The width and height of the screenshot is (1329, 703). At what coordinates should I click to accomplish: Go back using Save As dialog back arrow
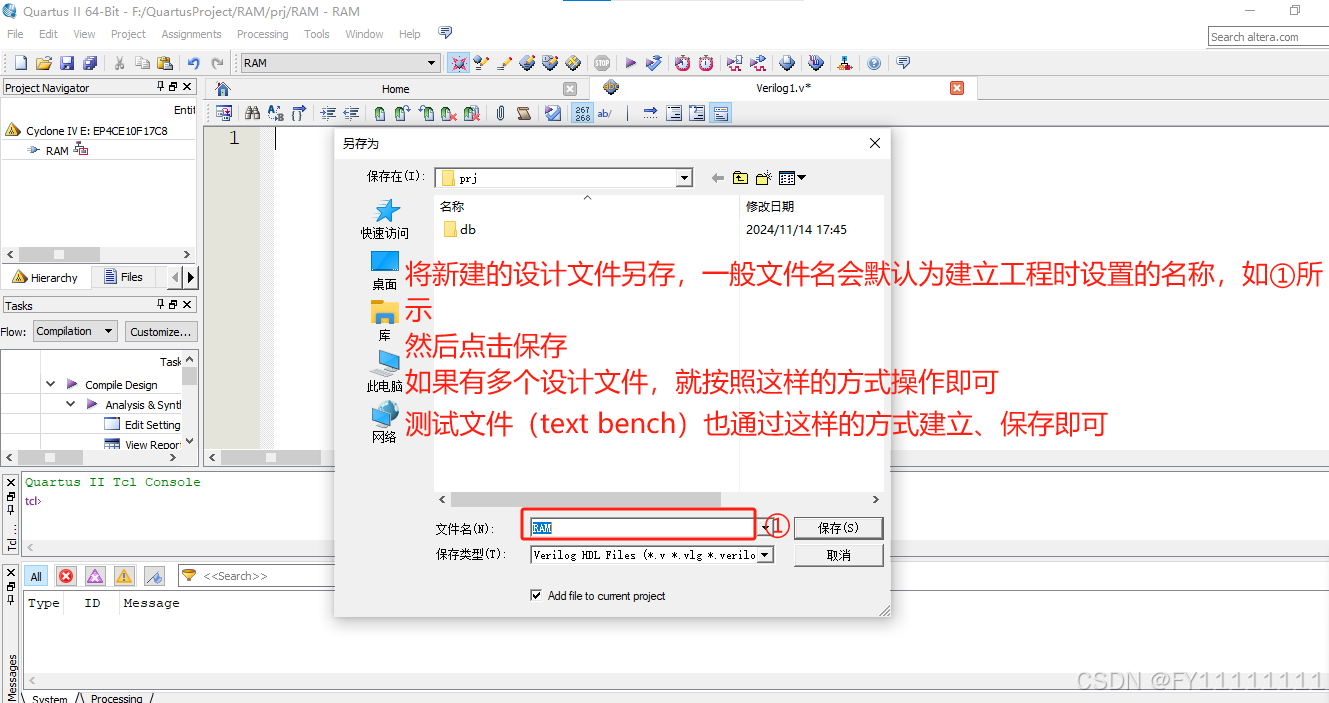click(717, 178)
